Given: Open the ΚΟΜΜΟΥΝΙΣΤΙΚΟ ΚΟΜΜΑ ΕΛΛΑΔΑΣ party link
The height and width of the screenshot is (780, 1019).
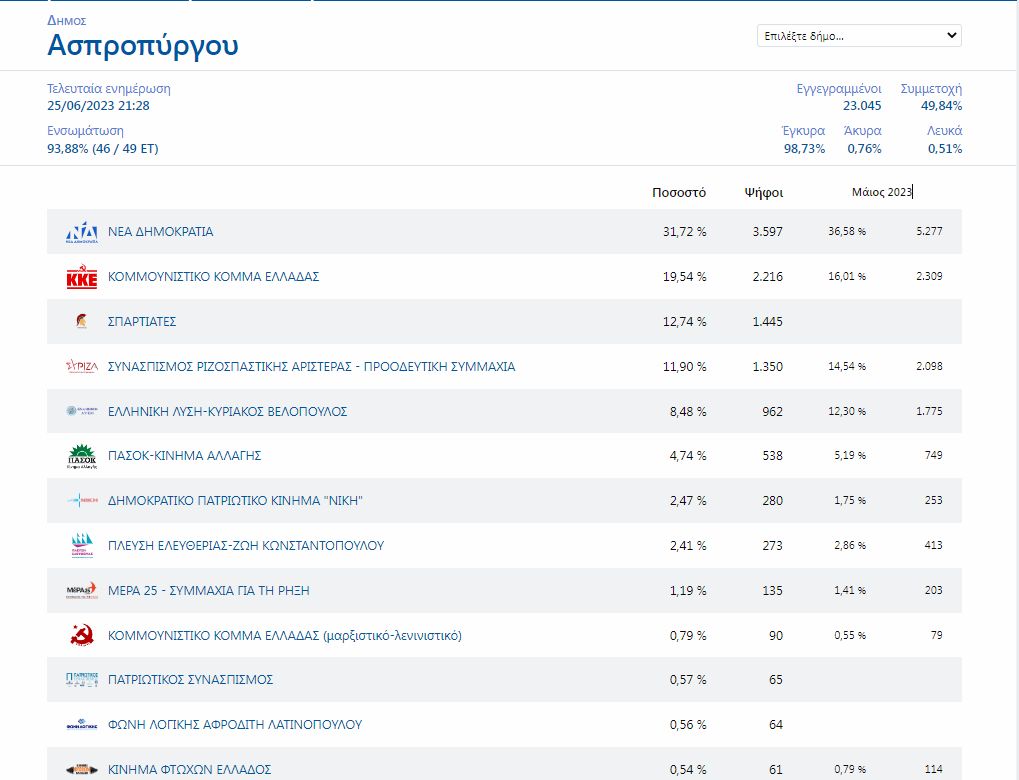Looking at the screenshot, I should point(213,277).
